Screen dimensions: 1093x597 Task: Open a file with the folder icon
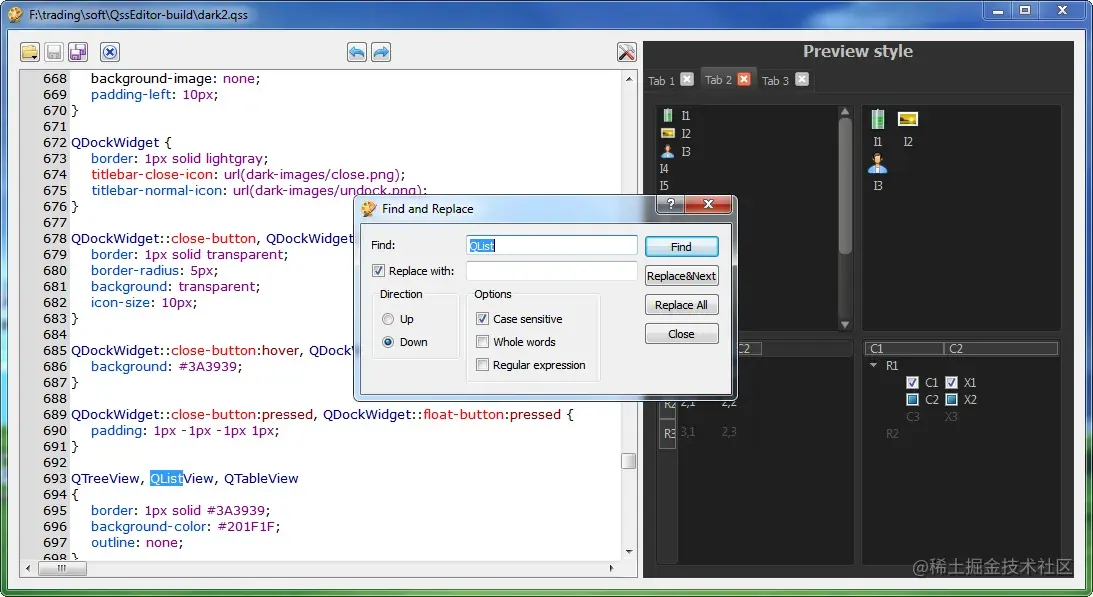tap(30, 52)
